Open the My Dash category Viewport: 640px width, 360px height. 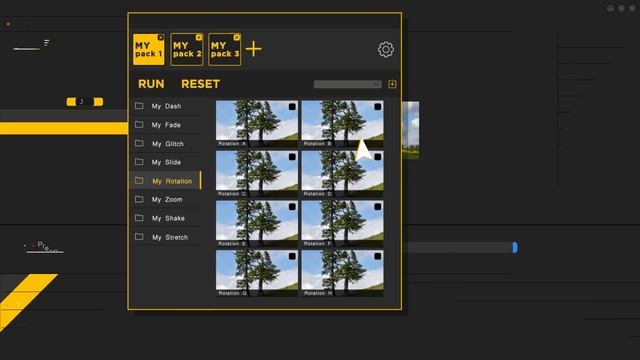click(x=166, y=106)
